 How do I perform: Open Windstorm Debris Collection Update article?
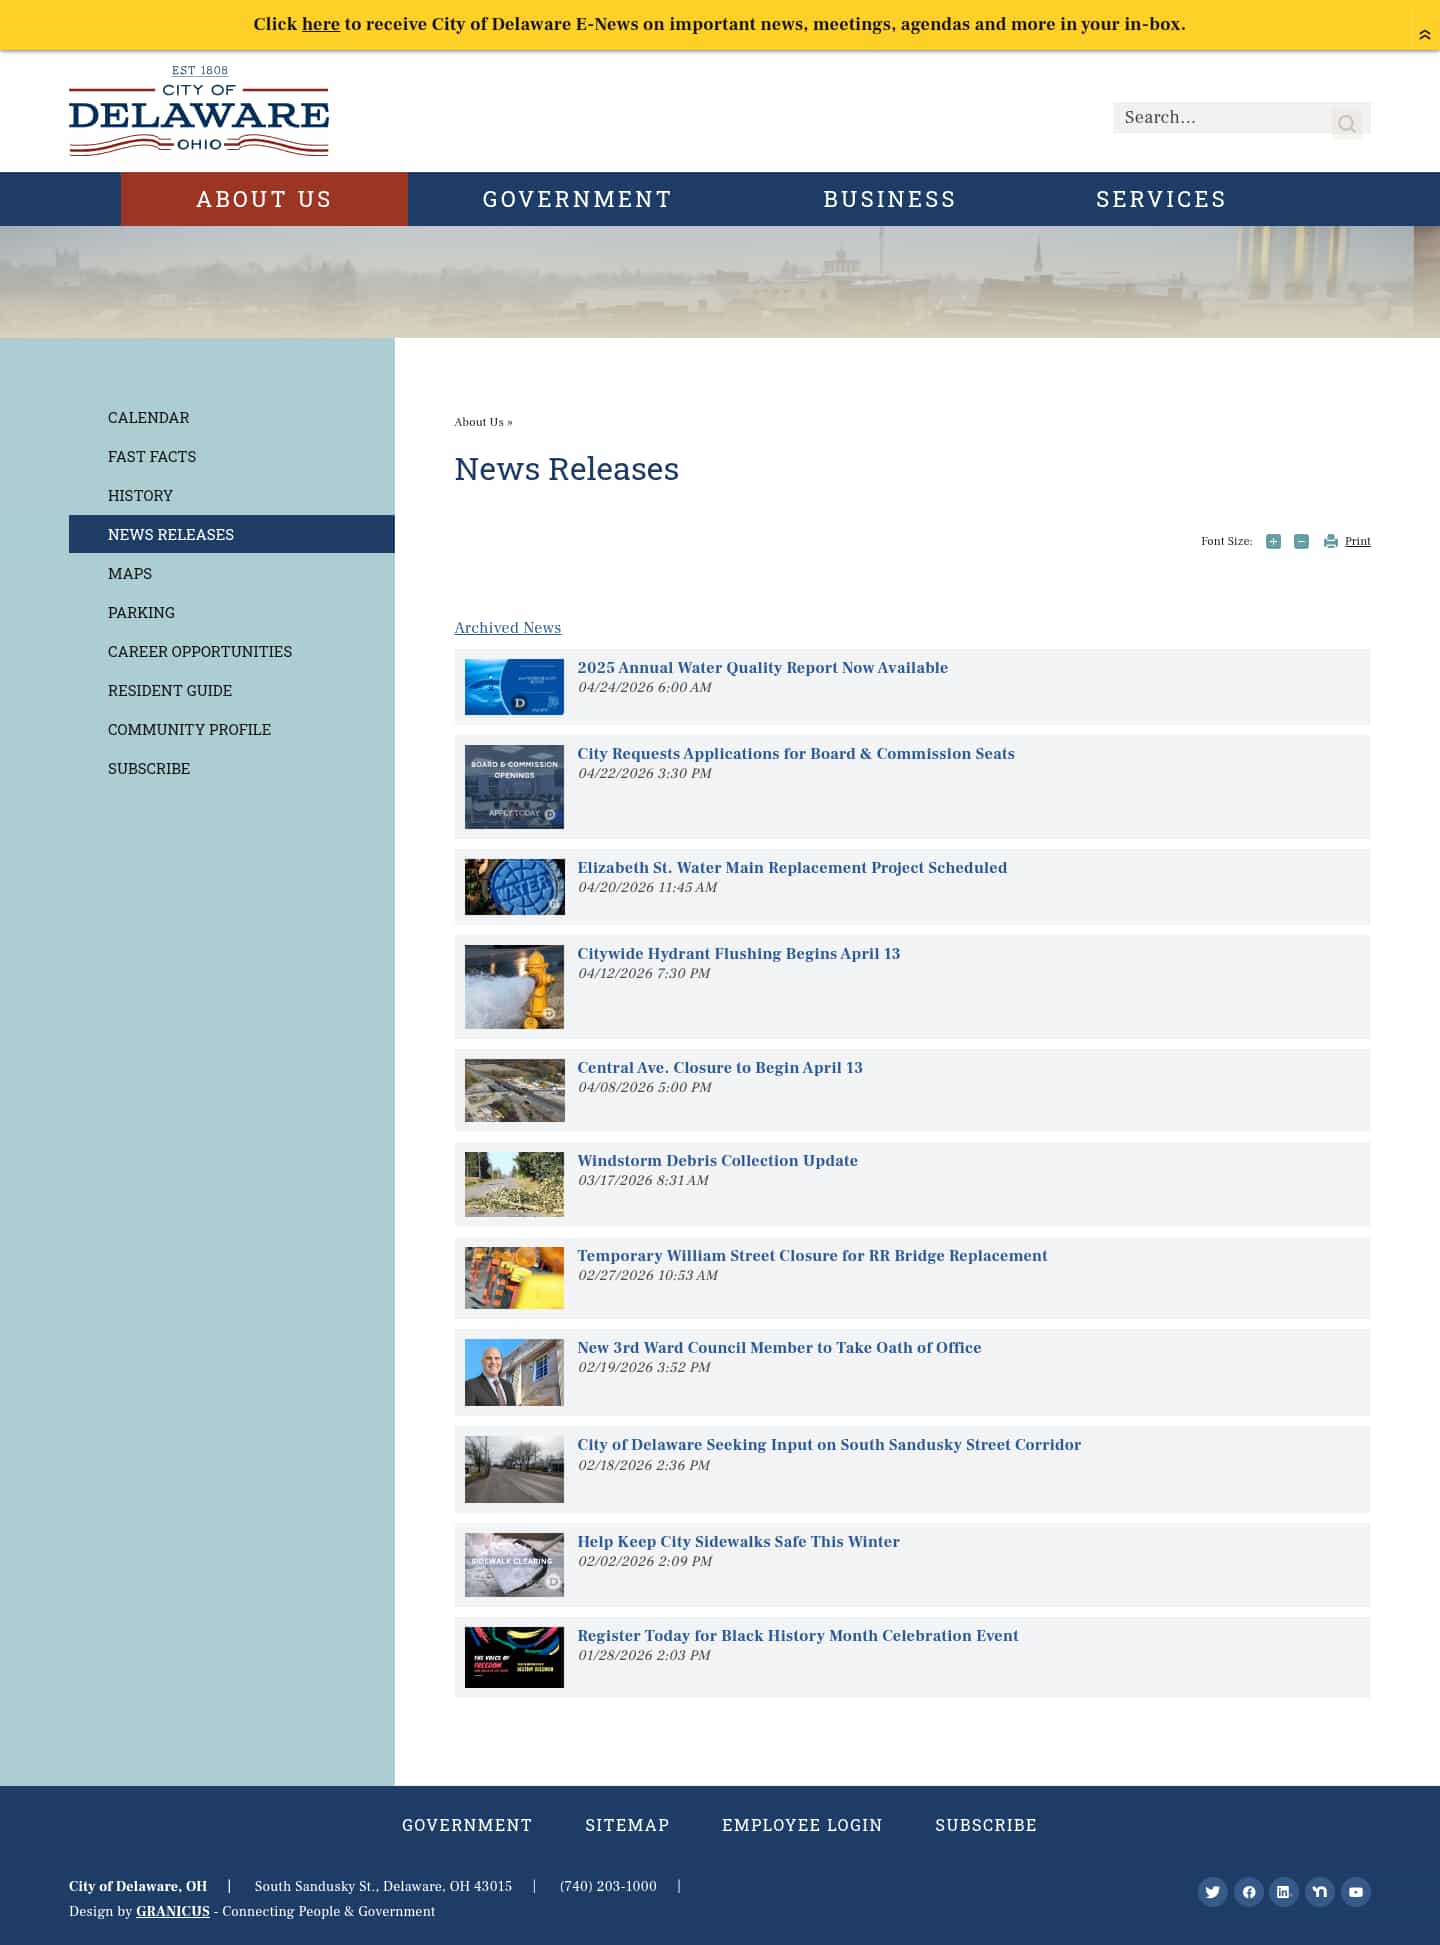717,1160
